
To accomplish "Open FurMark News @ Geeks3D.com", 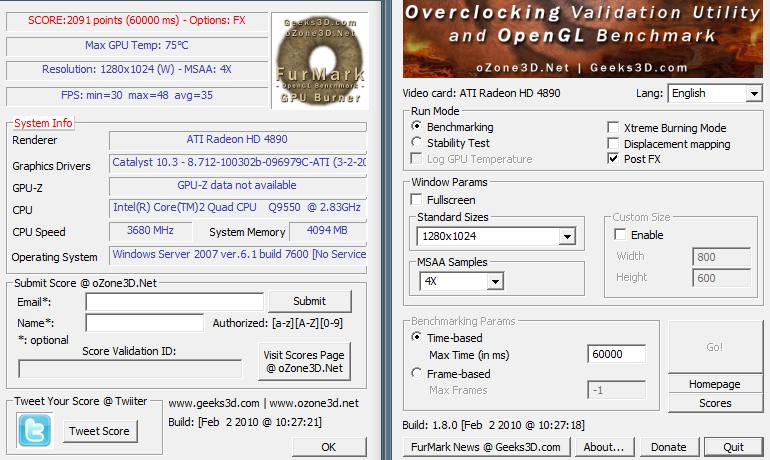I will tap(486, 447).
